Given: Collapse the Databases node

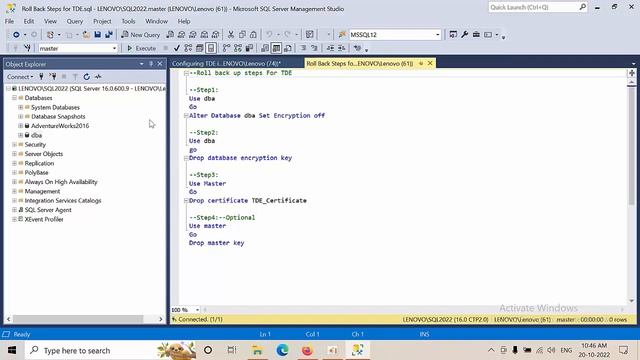Looking at the screenshot, I should tap(14, 98).
